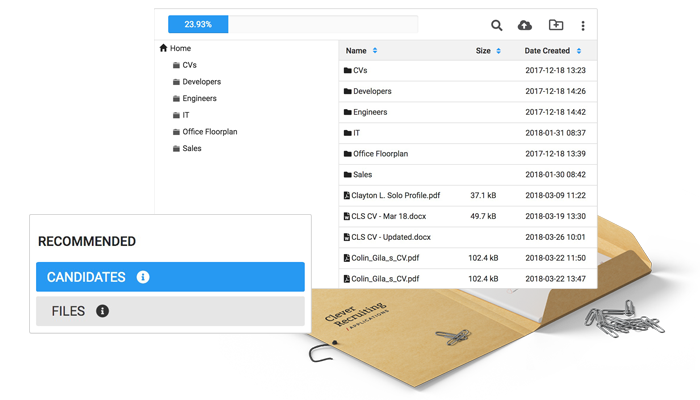The width and height of the screenshot is (700, 400).
Task: Click the RECOMMENDED heading
Action: (x=87, y=242)
